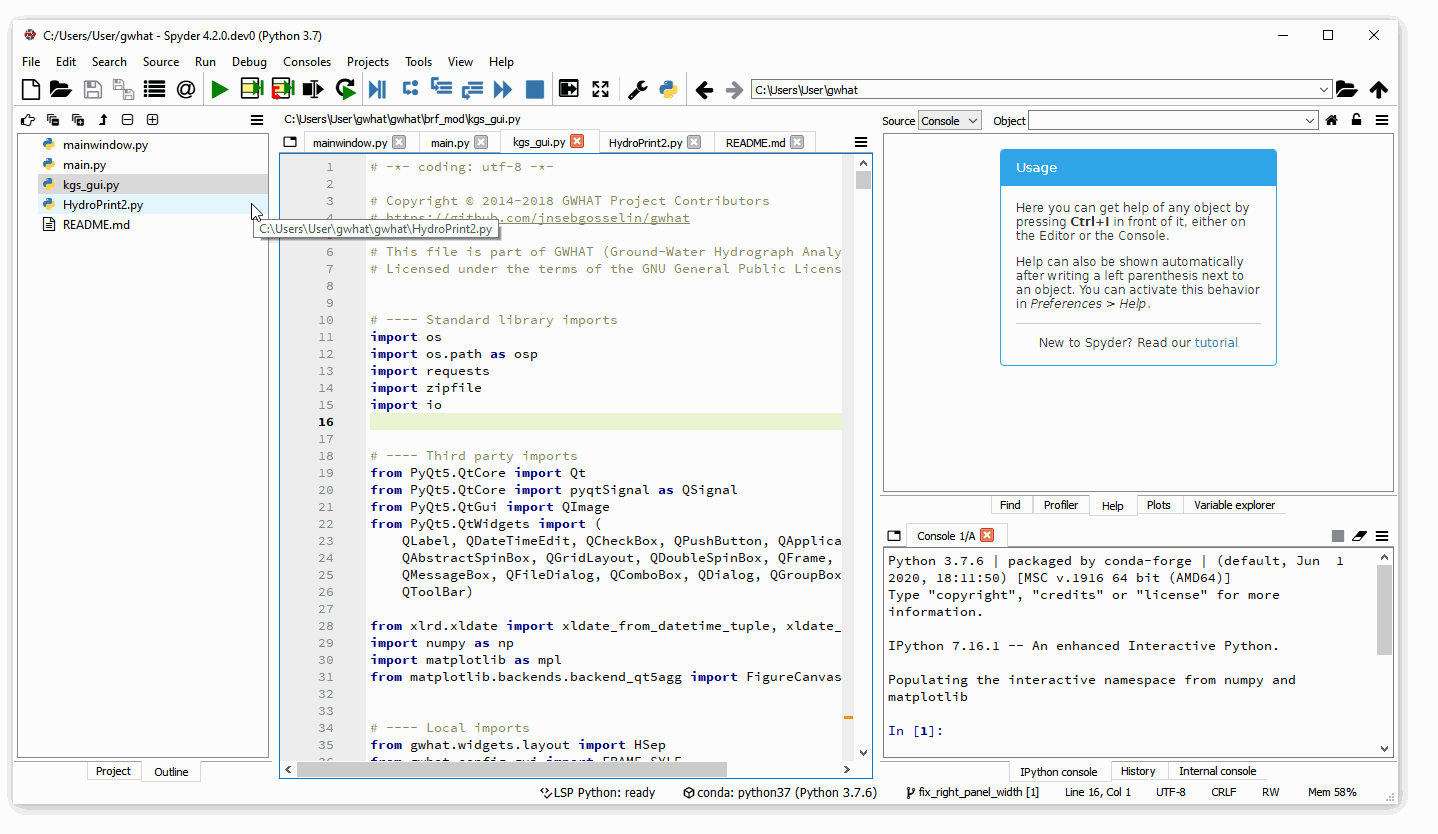1438x834 pixels.
Task: Open the Debug menu
Action: [x=249, y=62]
